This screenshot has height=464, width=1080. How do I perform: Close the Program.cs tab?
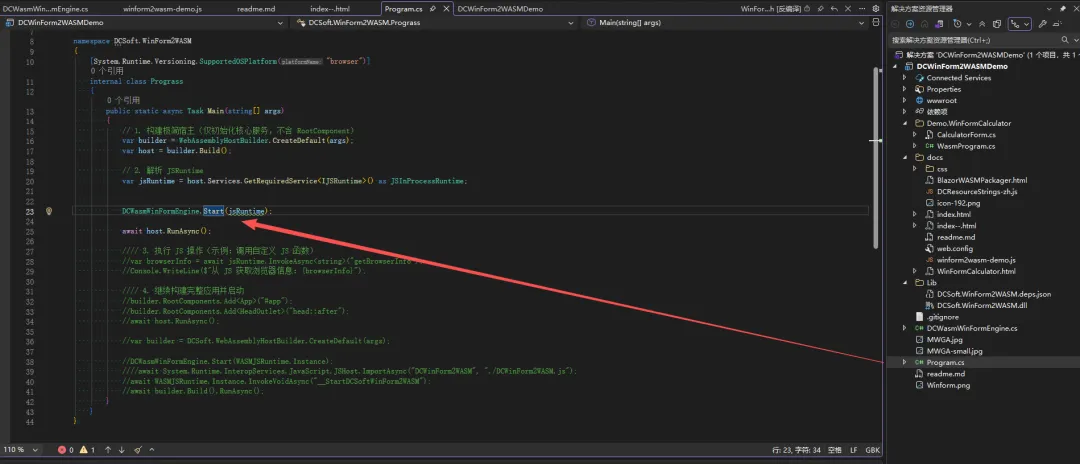tap(445, 9)
